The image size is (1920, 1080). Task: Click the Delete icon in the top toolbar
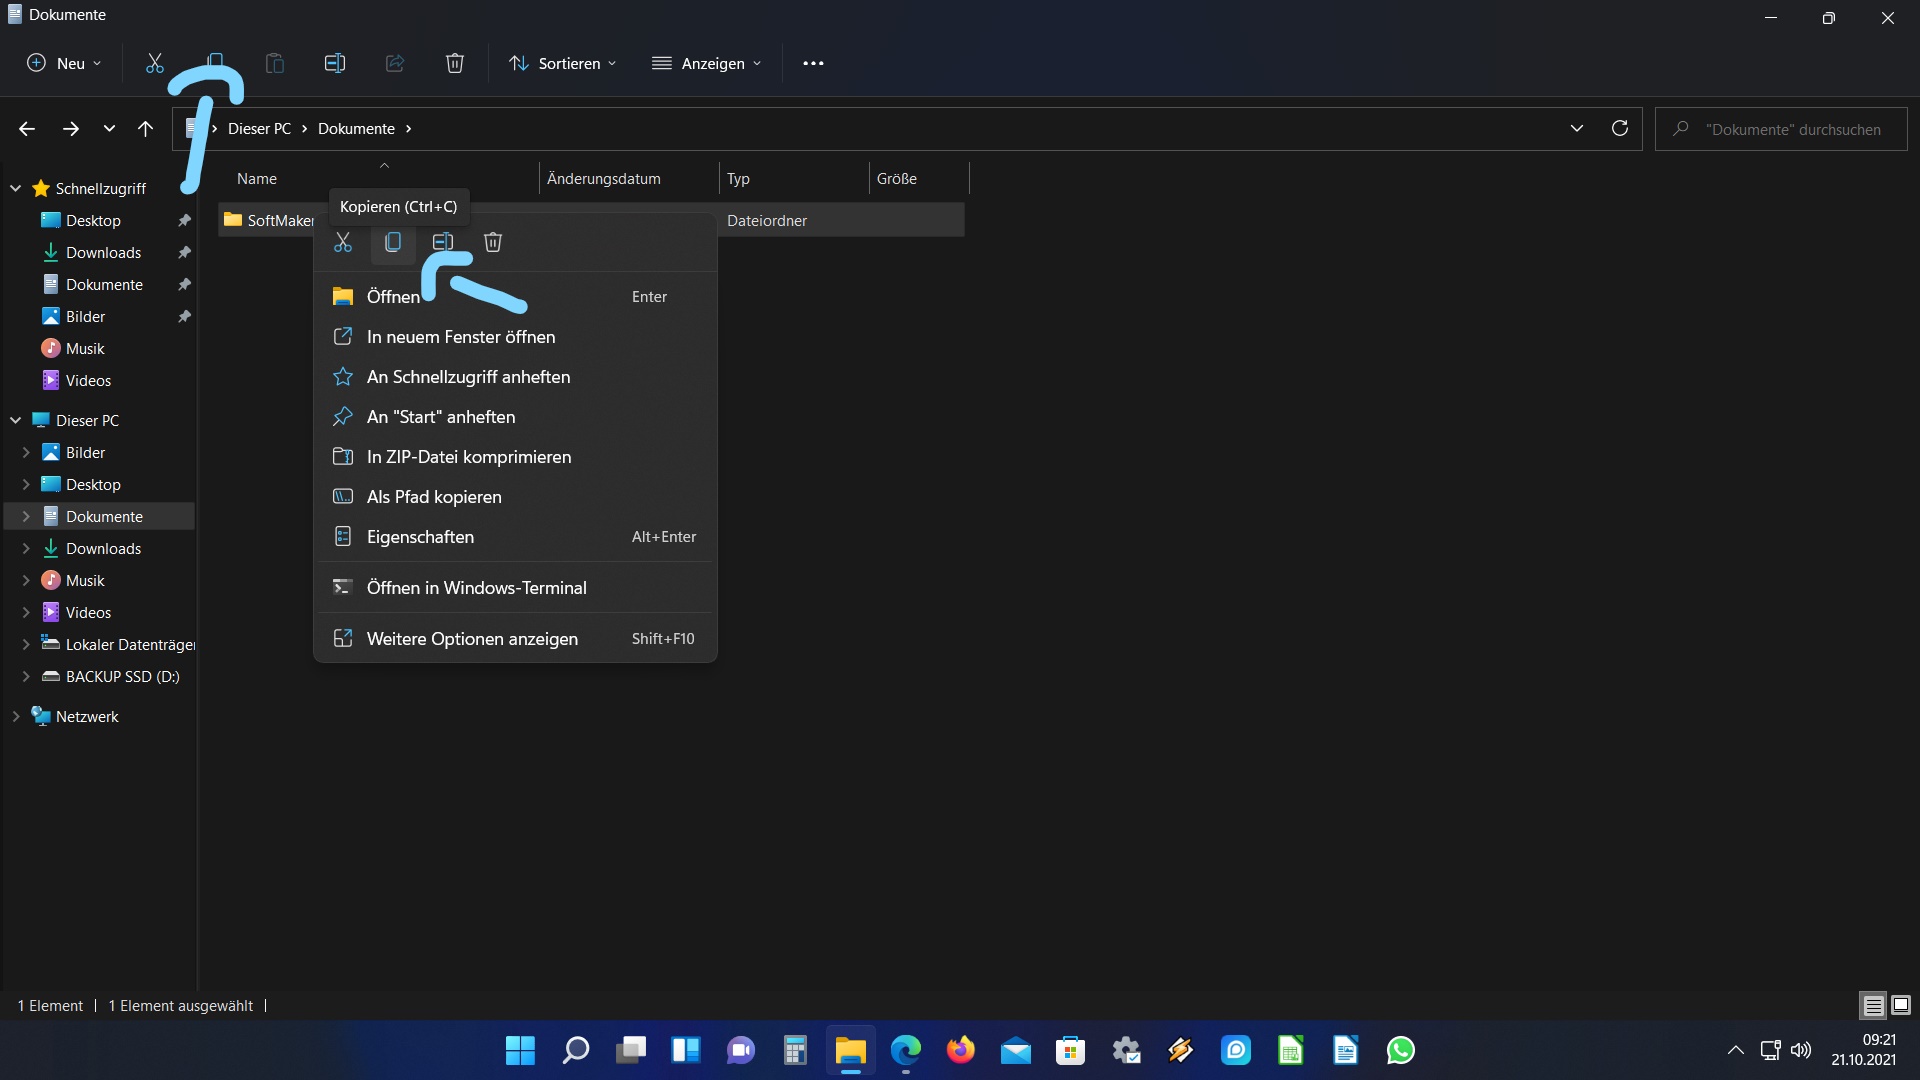pos(455,63)
